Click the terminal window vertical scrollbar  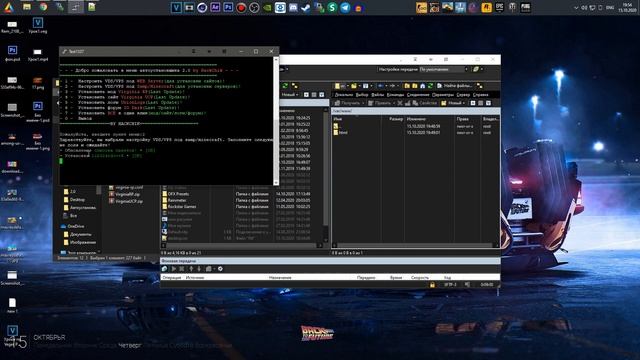click(x=276, y=120)
